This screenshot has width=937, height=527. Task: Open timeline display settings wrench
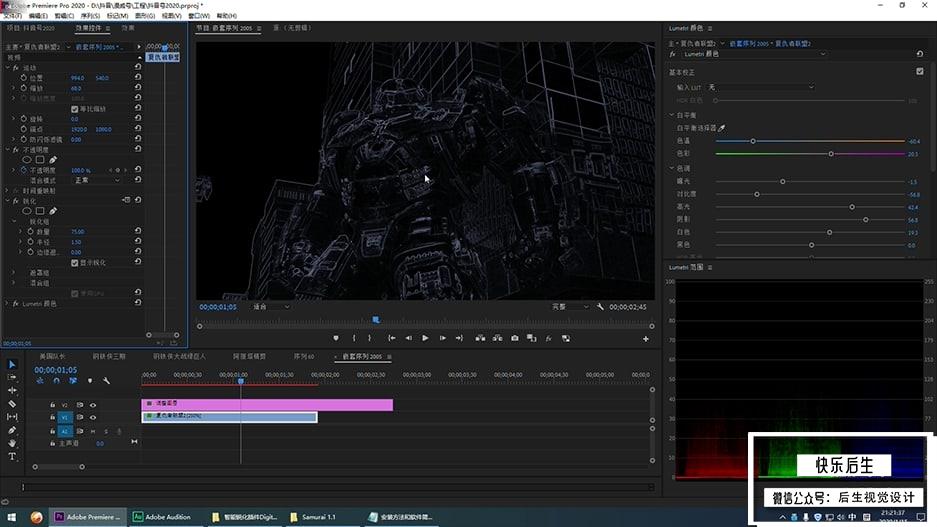pyautogui.click(x=106, y=381)
